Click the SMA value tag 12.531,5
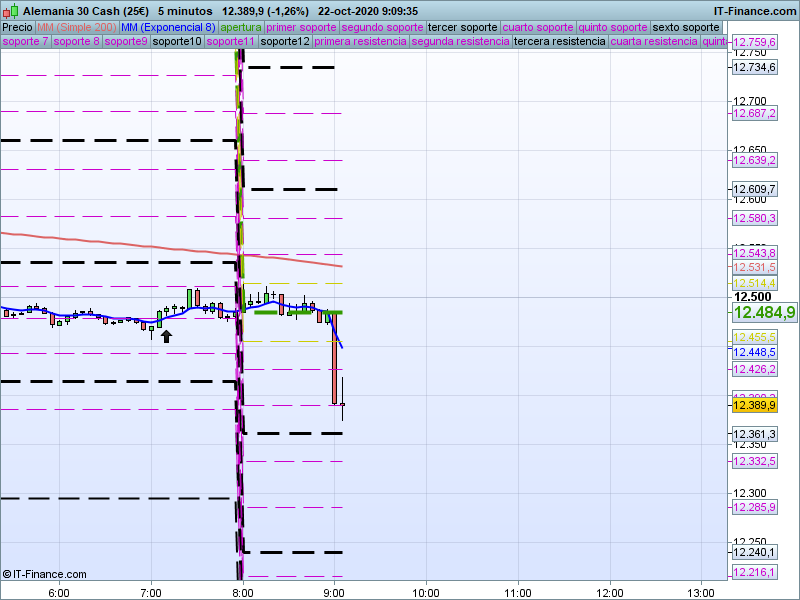 coord(755,267)
